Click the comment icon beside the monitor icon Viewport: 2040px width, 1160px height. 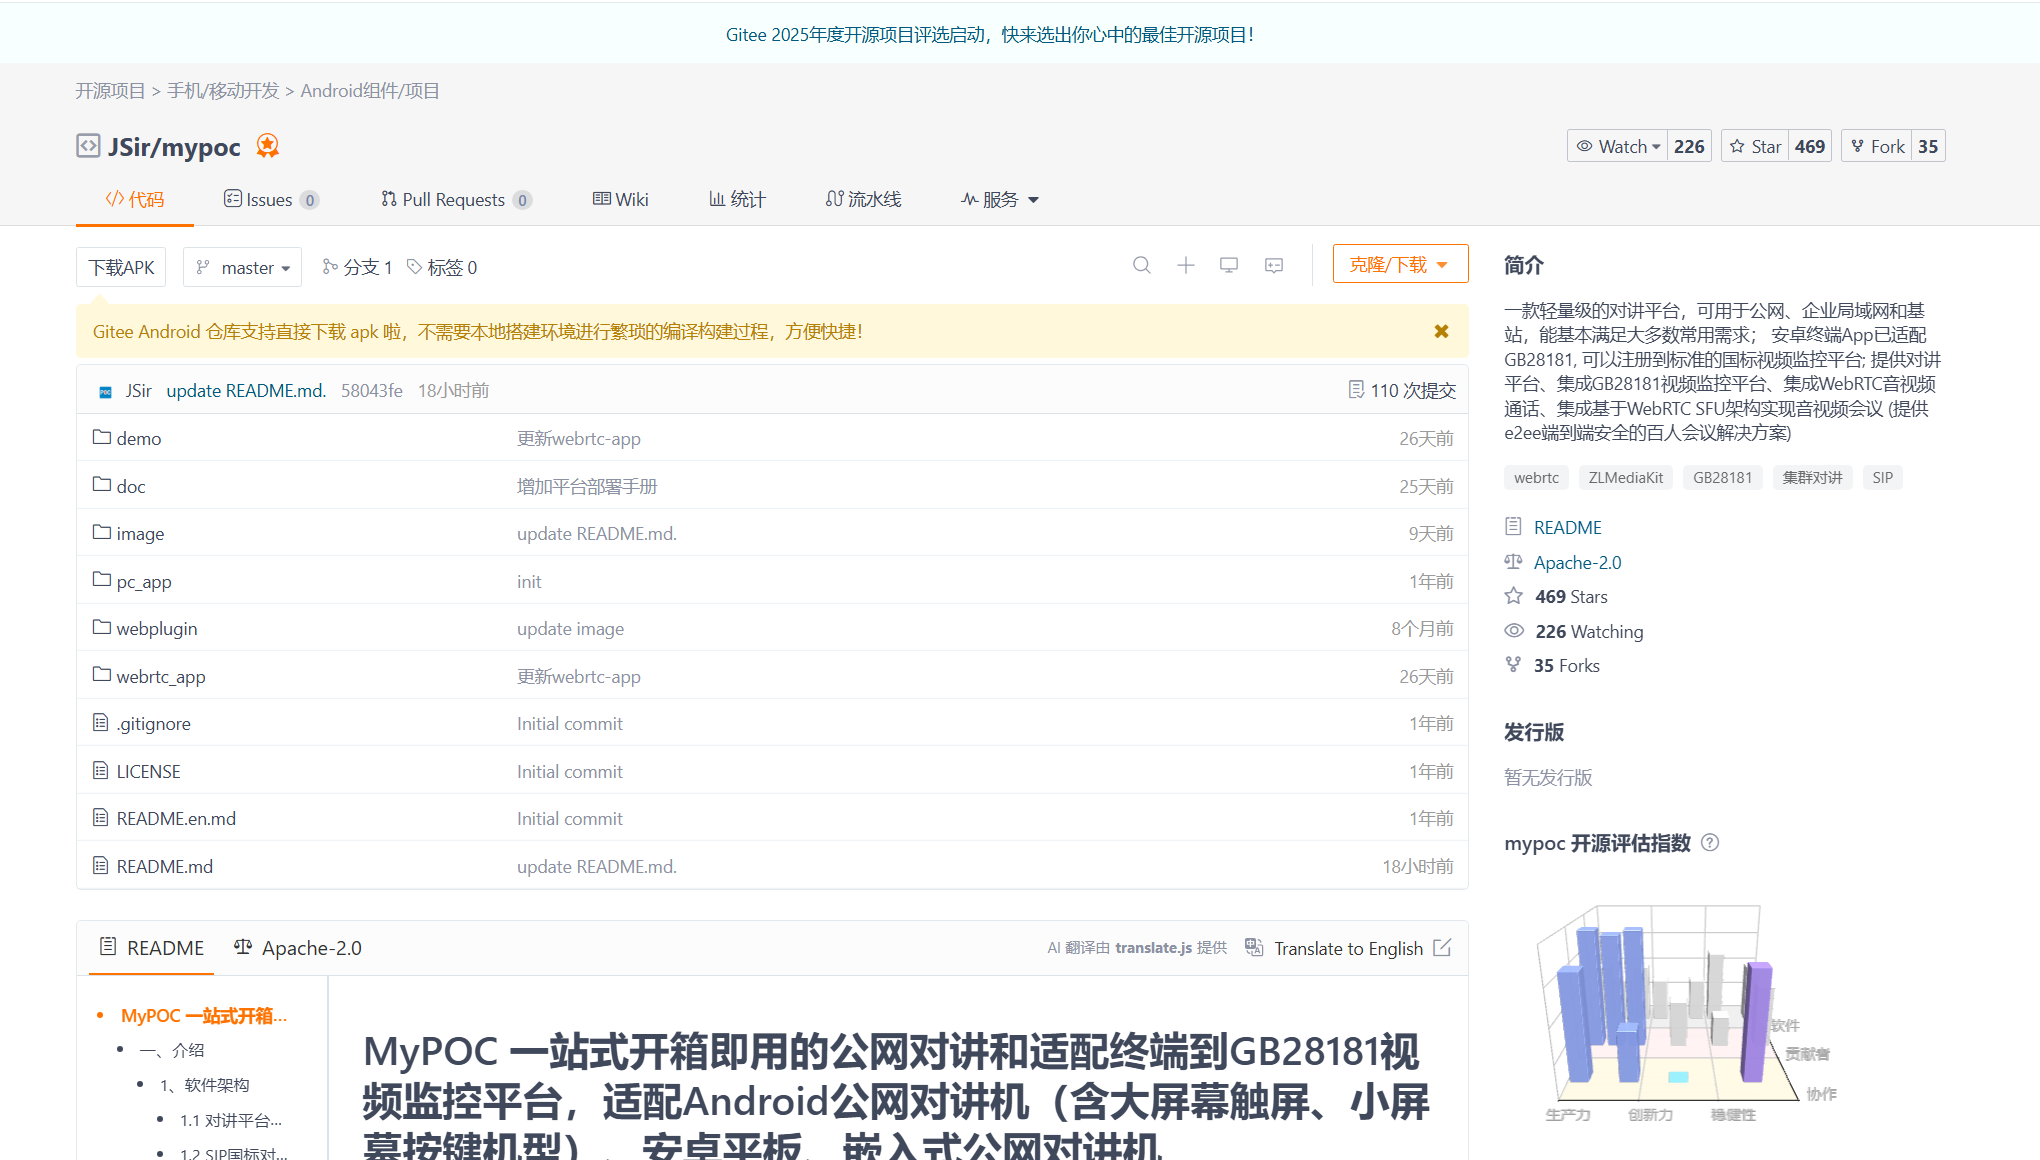click(x=1274, y=265)
